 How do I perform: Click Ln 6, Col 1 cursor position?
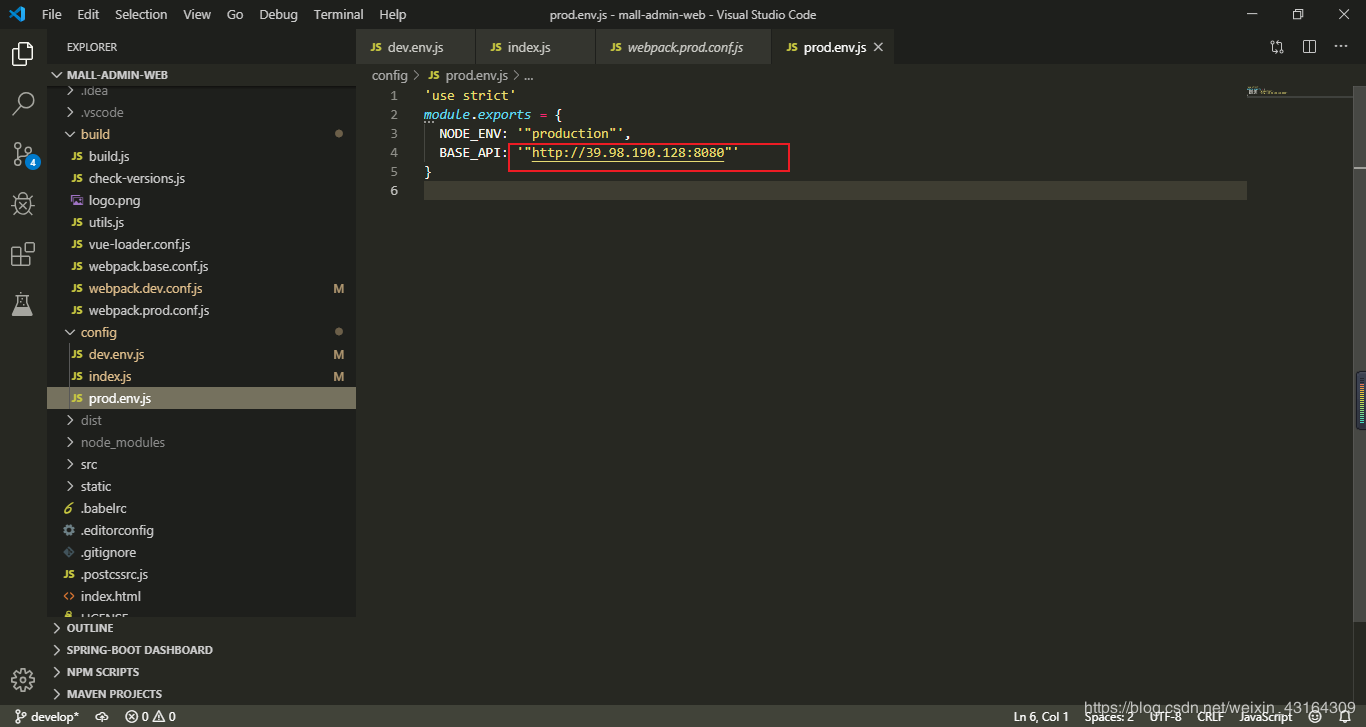tap(1041, 716)
